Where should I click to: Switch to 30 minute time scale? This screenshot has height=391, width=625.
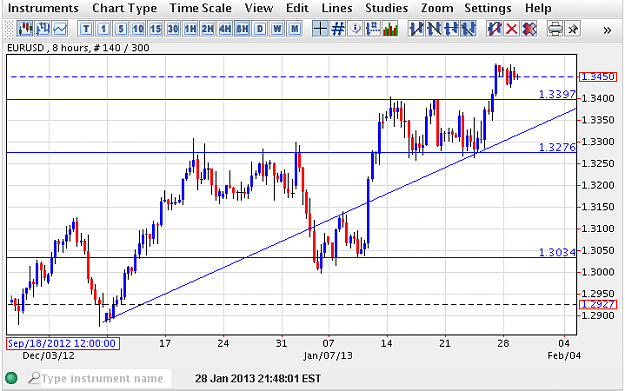tap(173, 29)
